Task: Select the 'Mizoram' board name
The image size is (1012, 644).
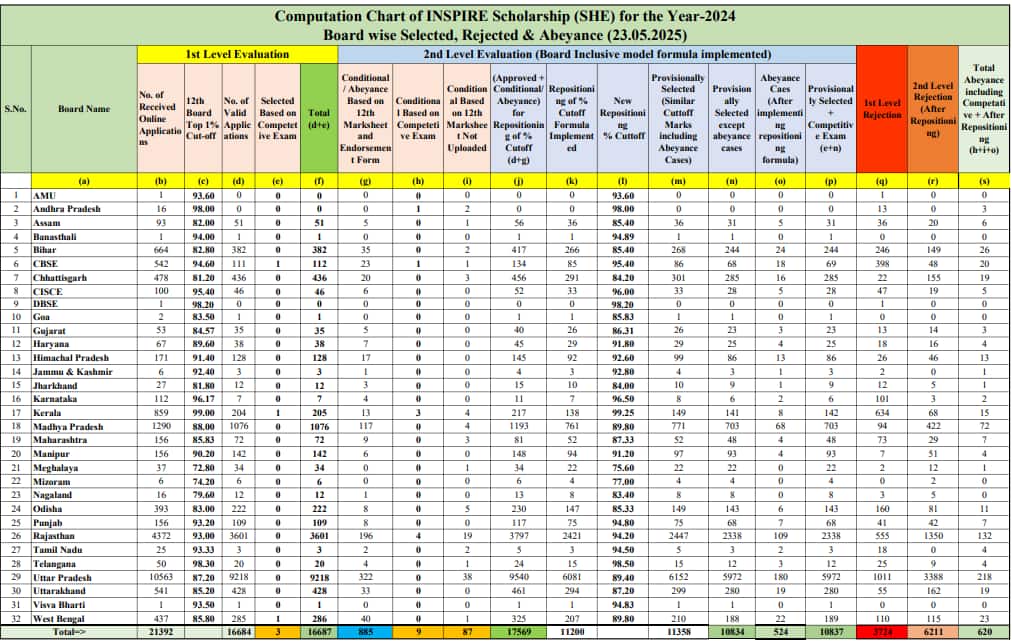Action: pos(52,481)
